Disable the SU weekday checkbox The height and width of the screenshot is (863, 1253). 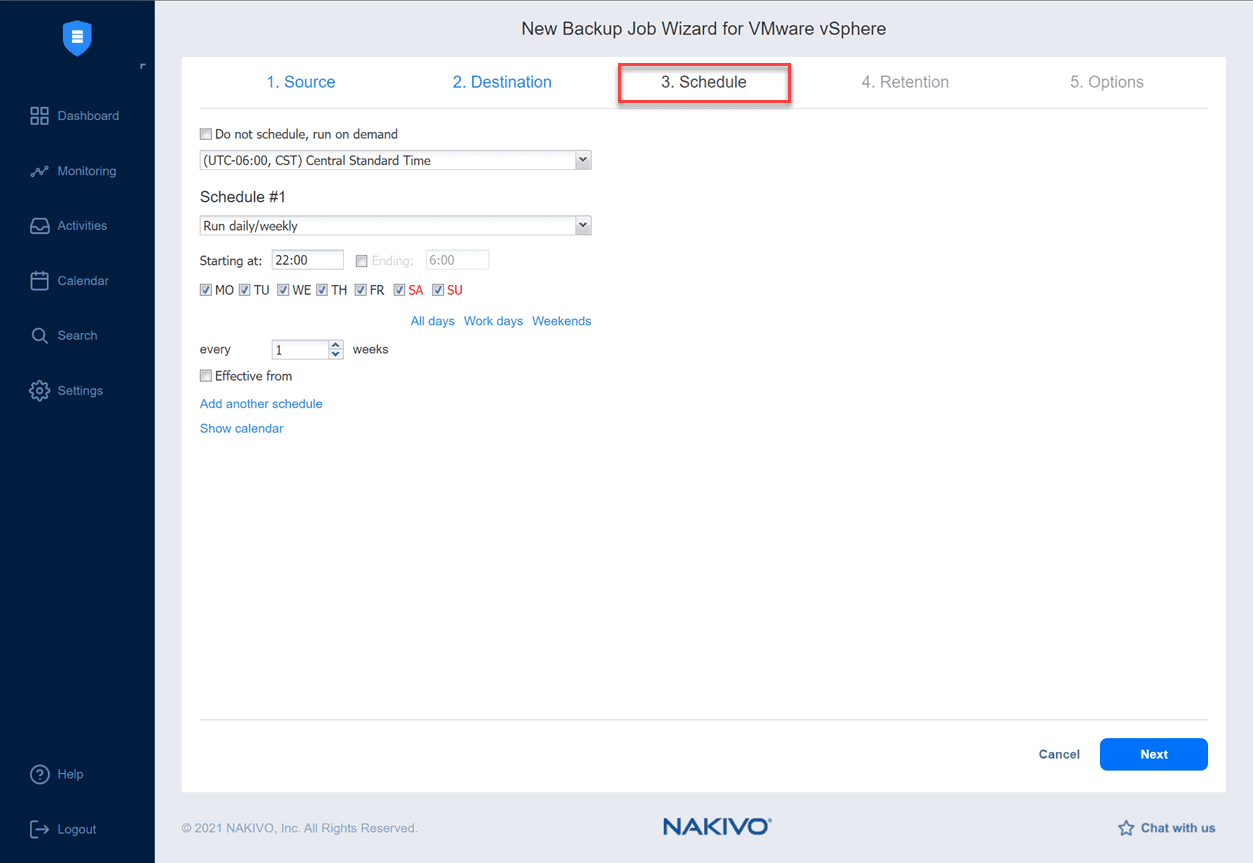(436, 289)
